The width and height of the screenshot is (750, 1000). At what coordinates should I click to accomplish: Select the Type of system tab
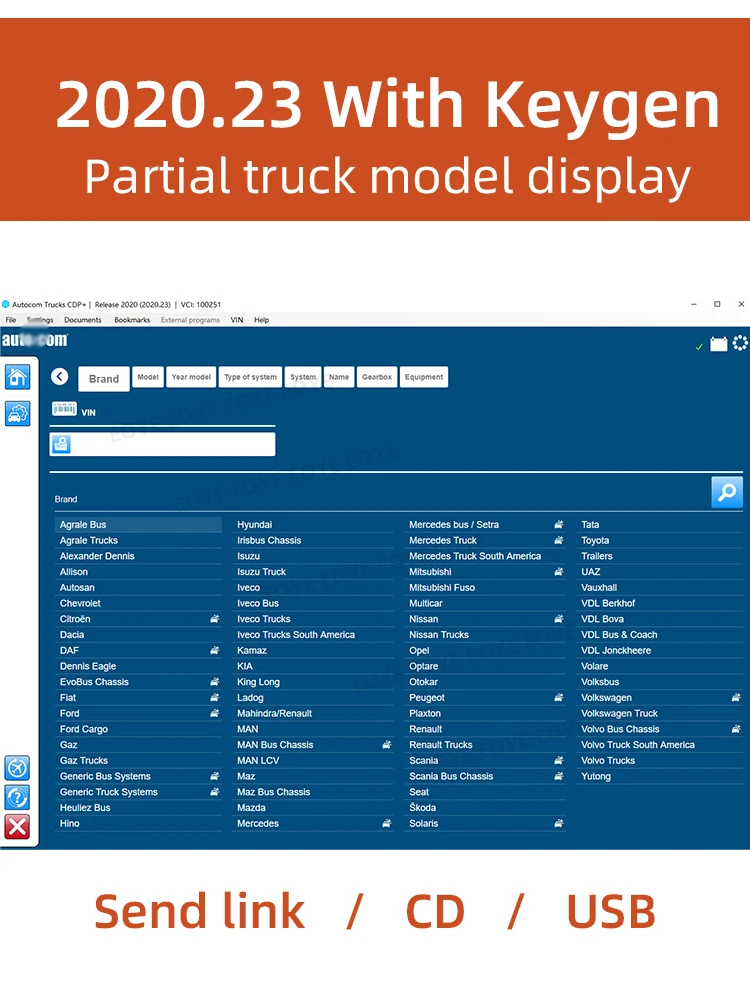click(251, 377)
